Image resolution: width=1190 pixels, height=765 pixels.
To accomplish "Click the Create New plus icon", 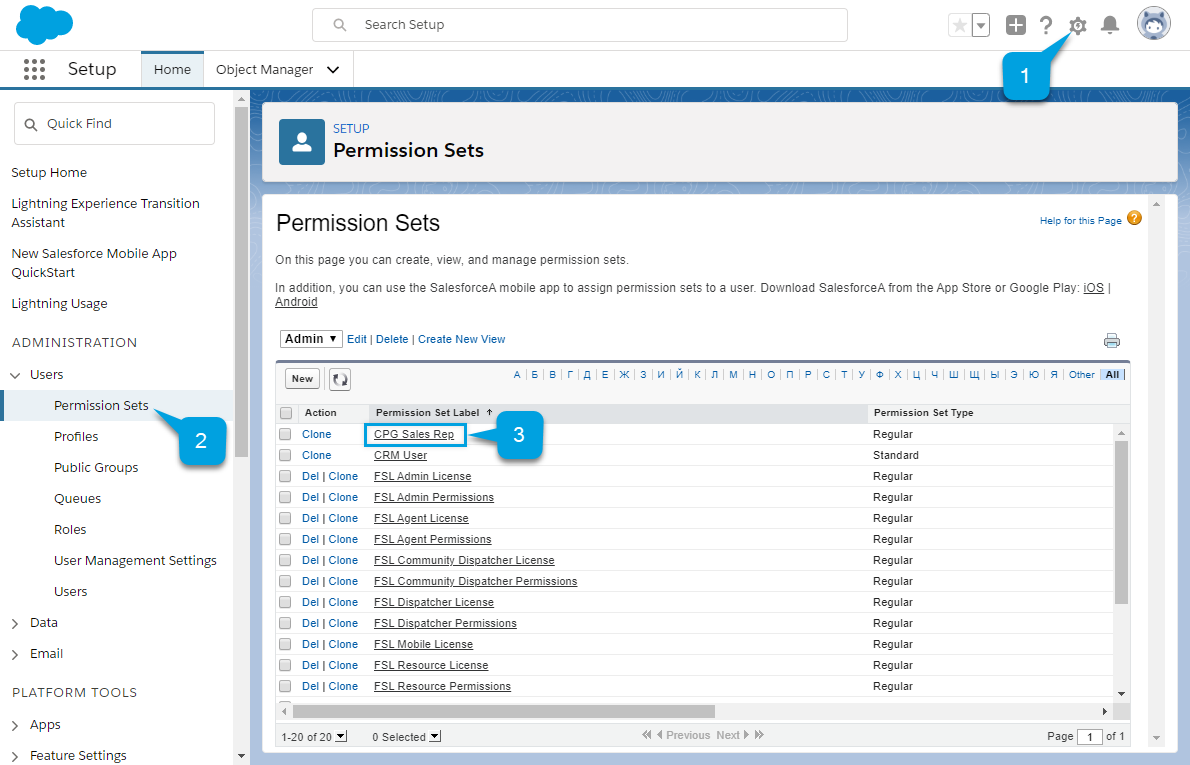I will 1015,24.
